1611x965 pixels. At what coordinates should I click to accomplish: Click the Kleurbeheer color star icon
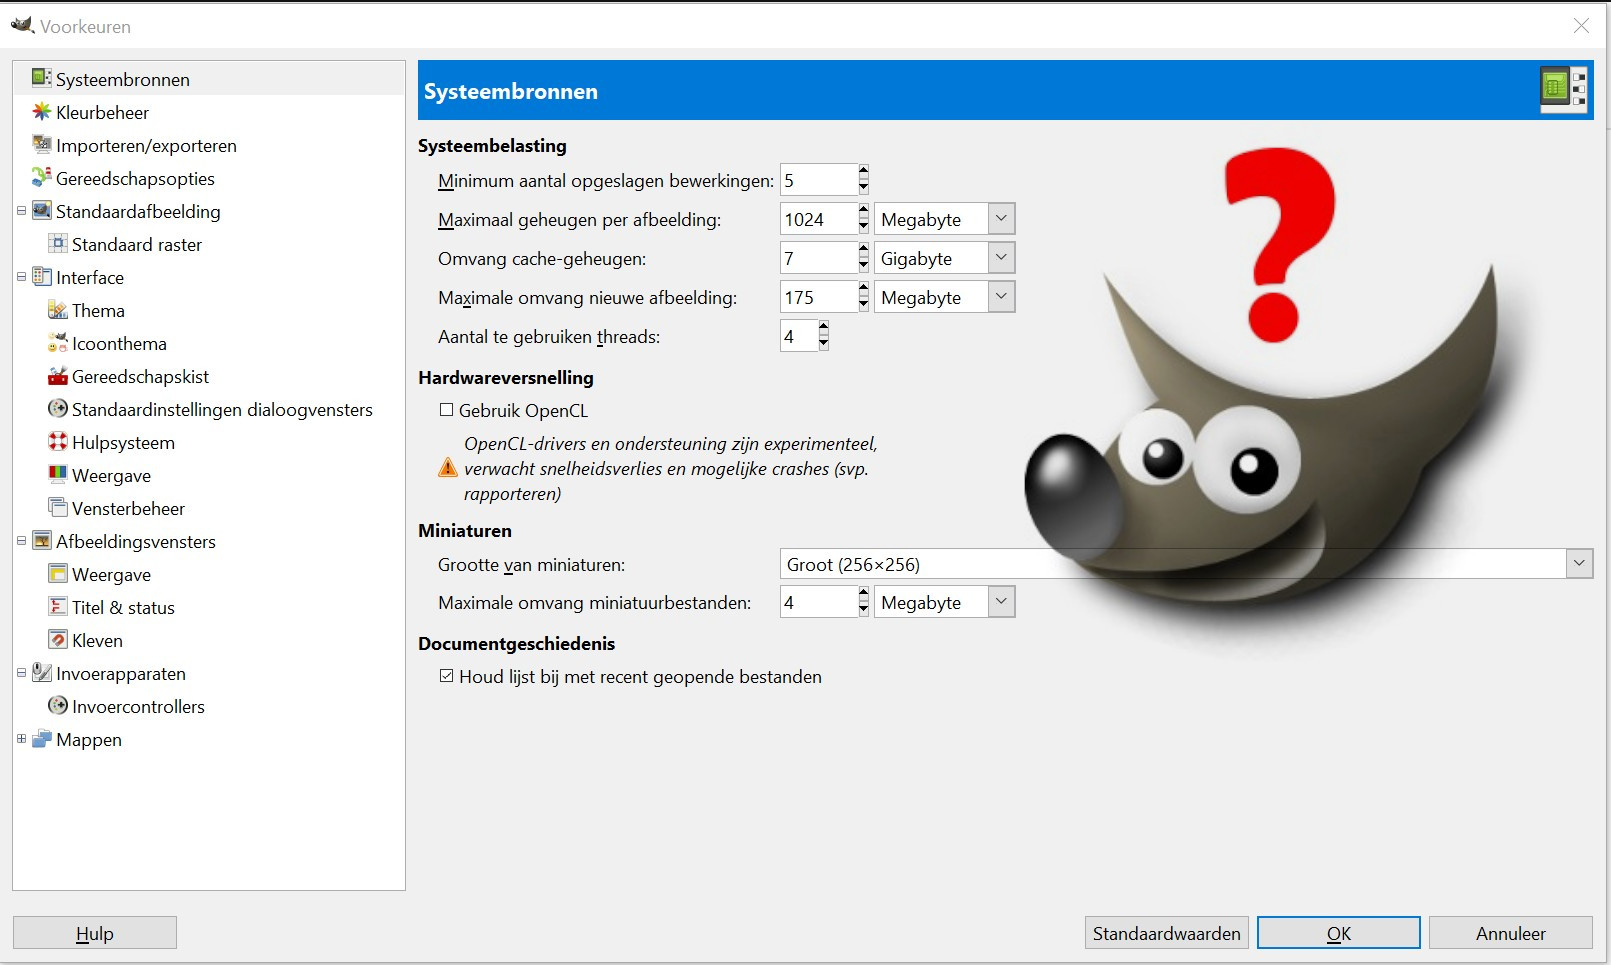[x=41, y=112]
